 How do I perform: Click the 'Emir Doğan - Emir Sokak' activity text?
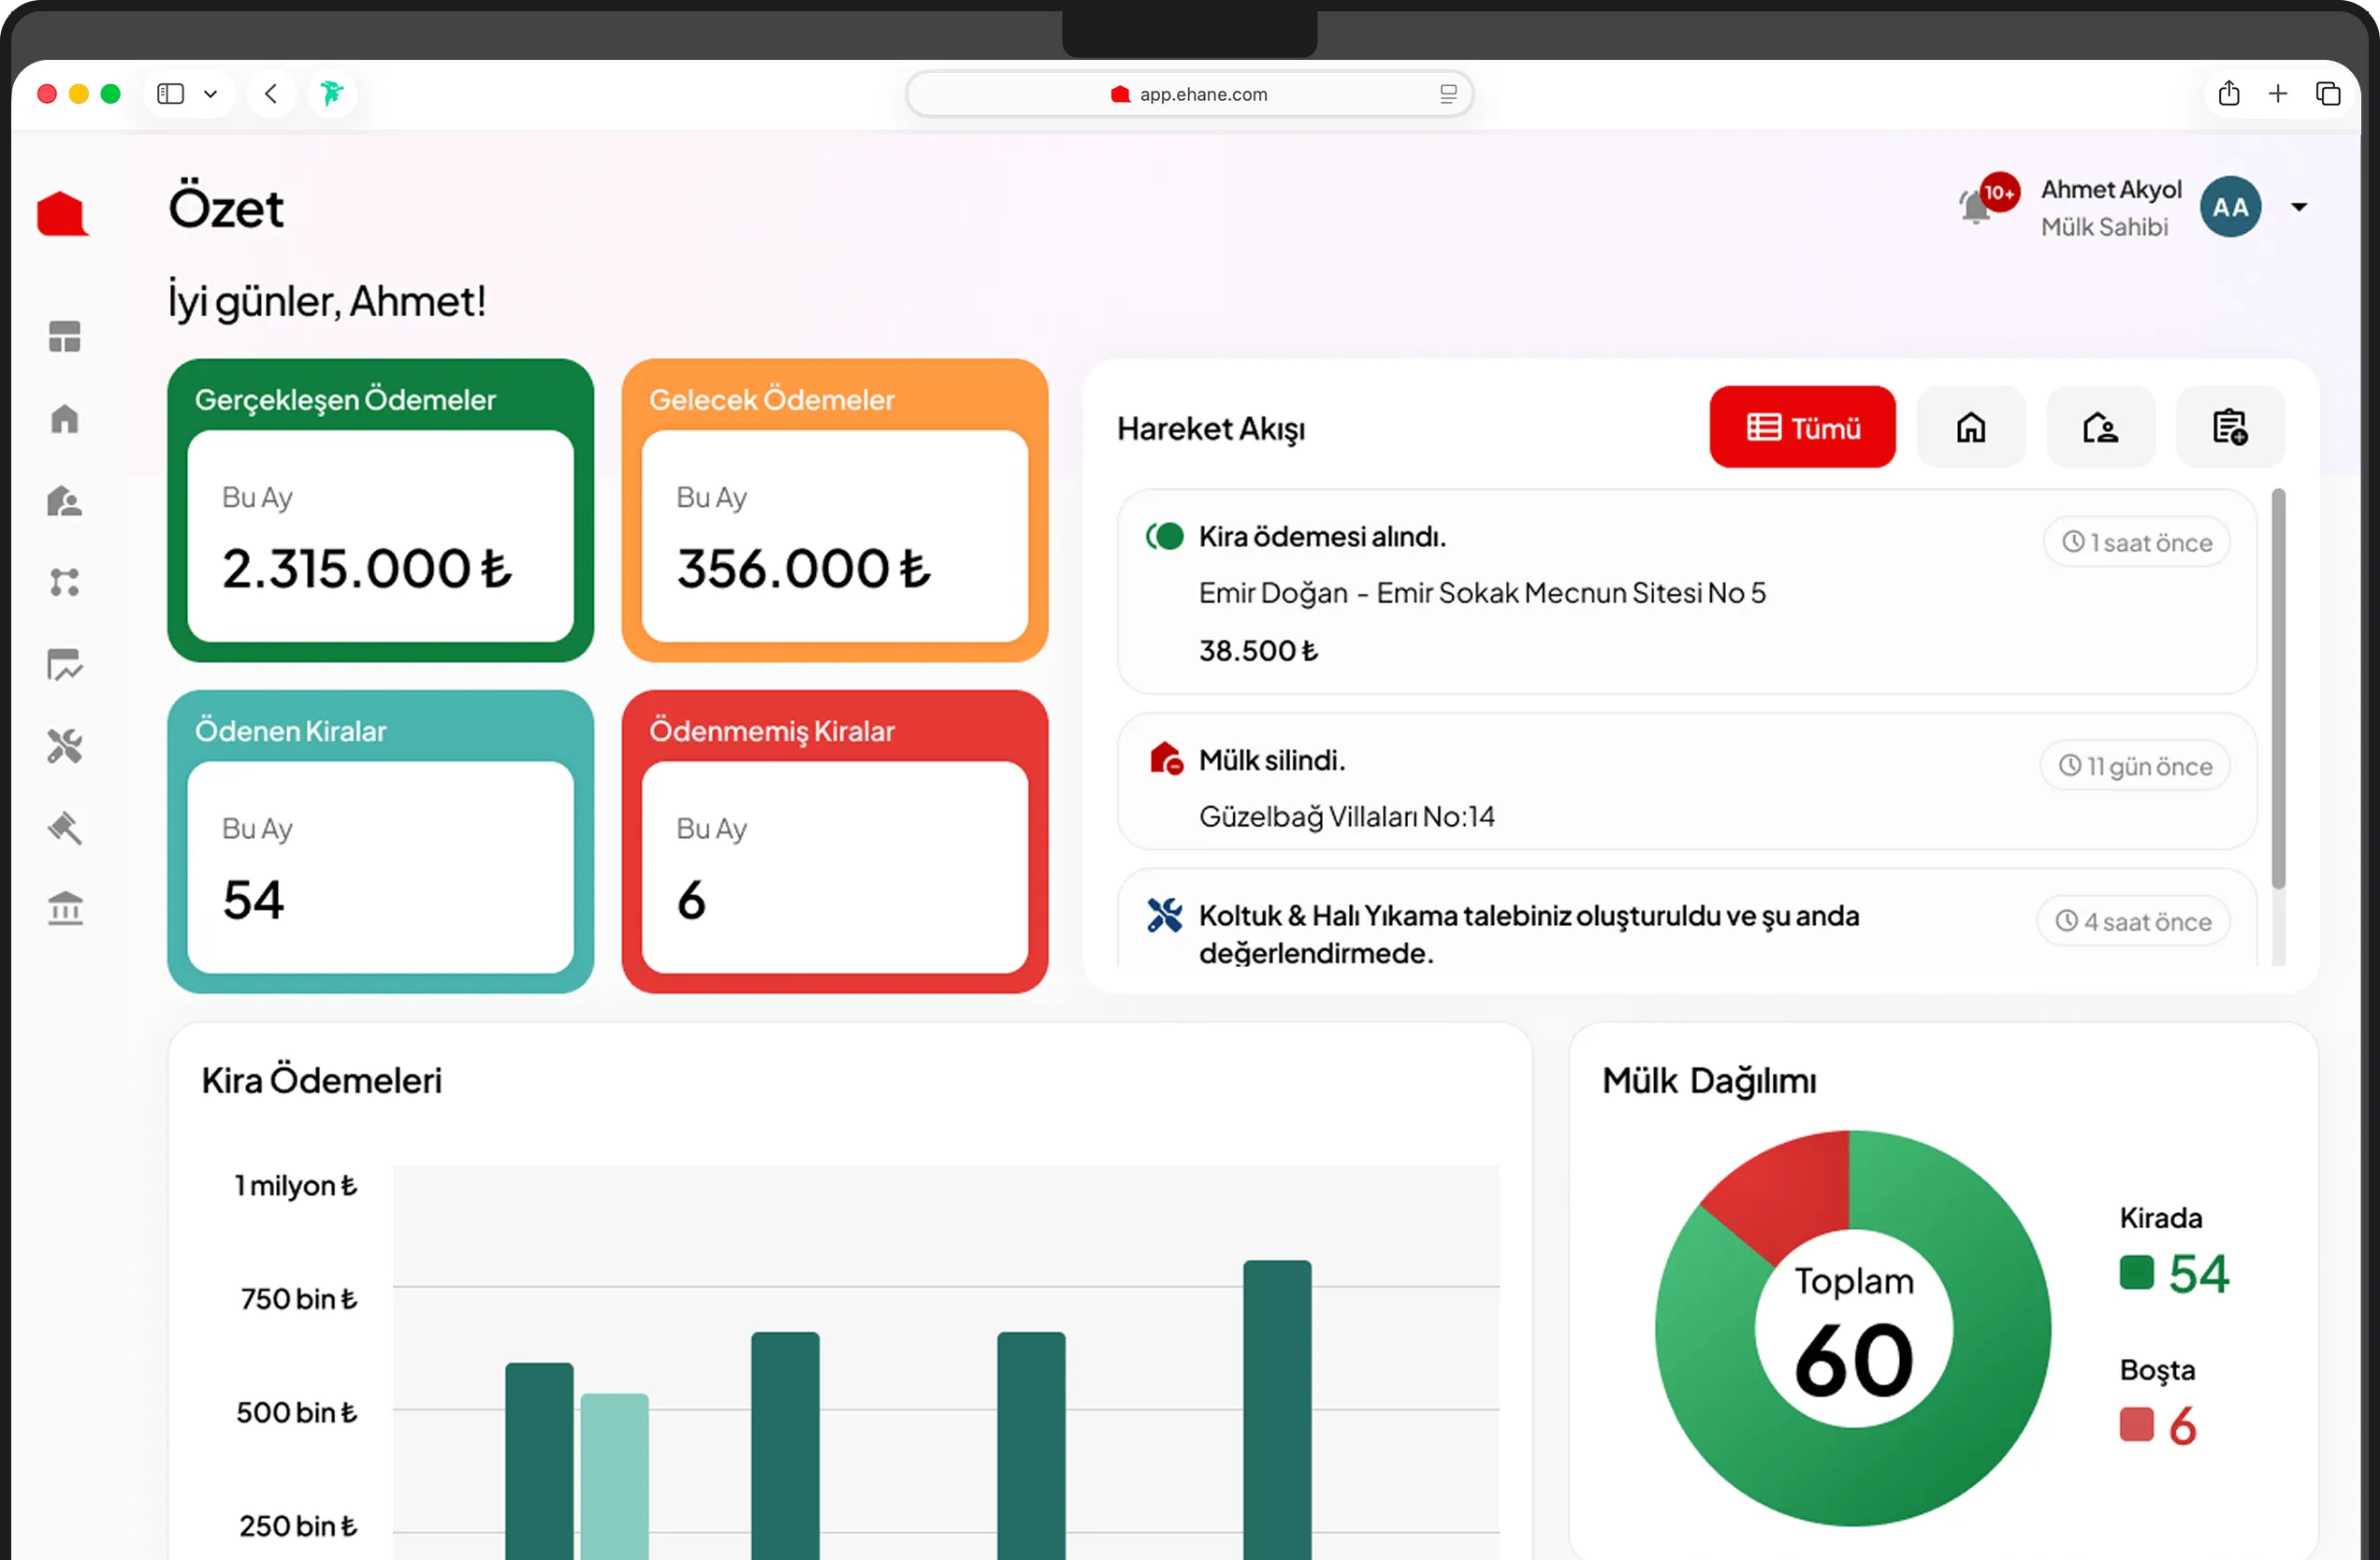(1482, 593)
